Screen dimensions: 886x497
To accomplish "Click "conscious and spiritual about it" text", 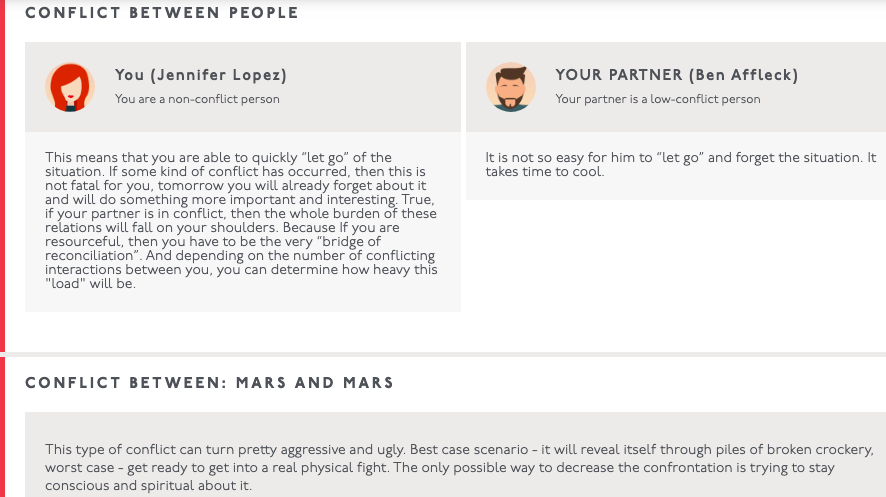I will click(x=148, y=486).
